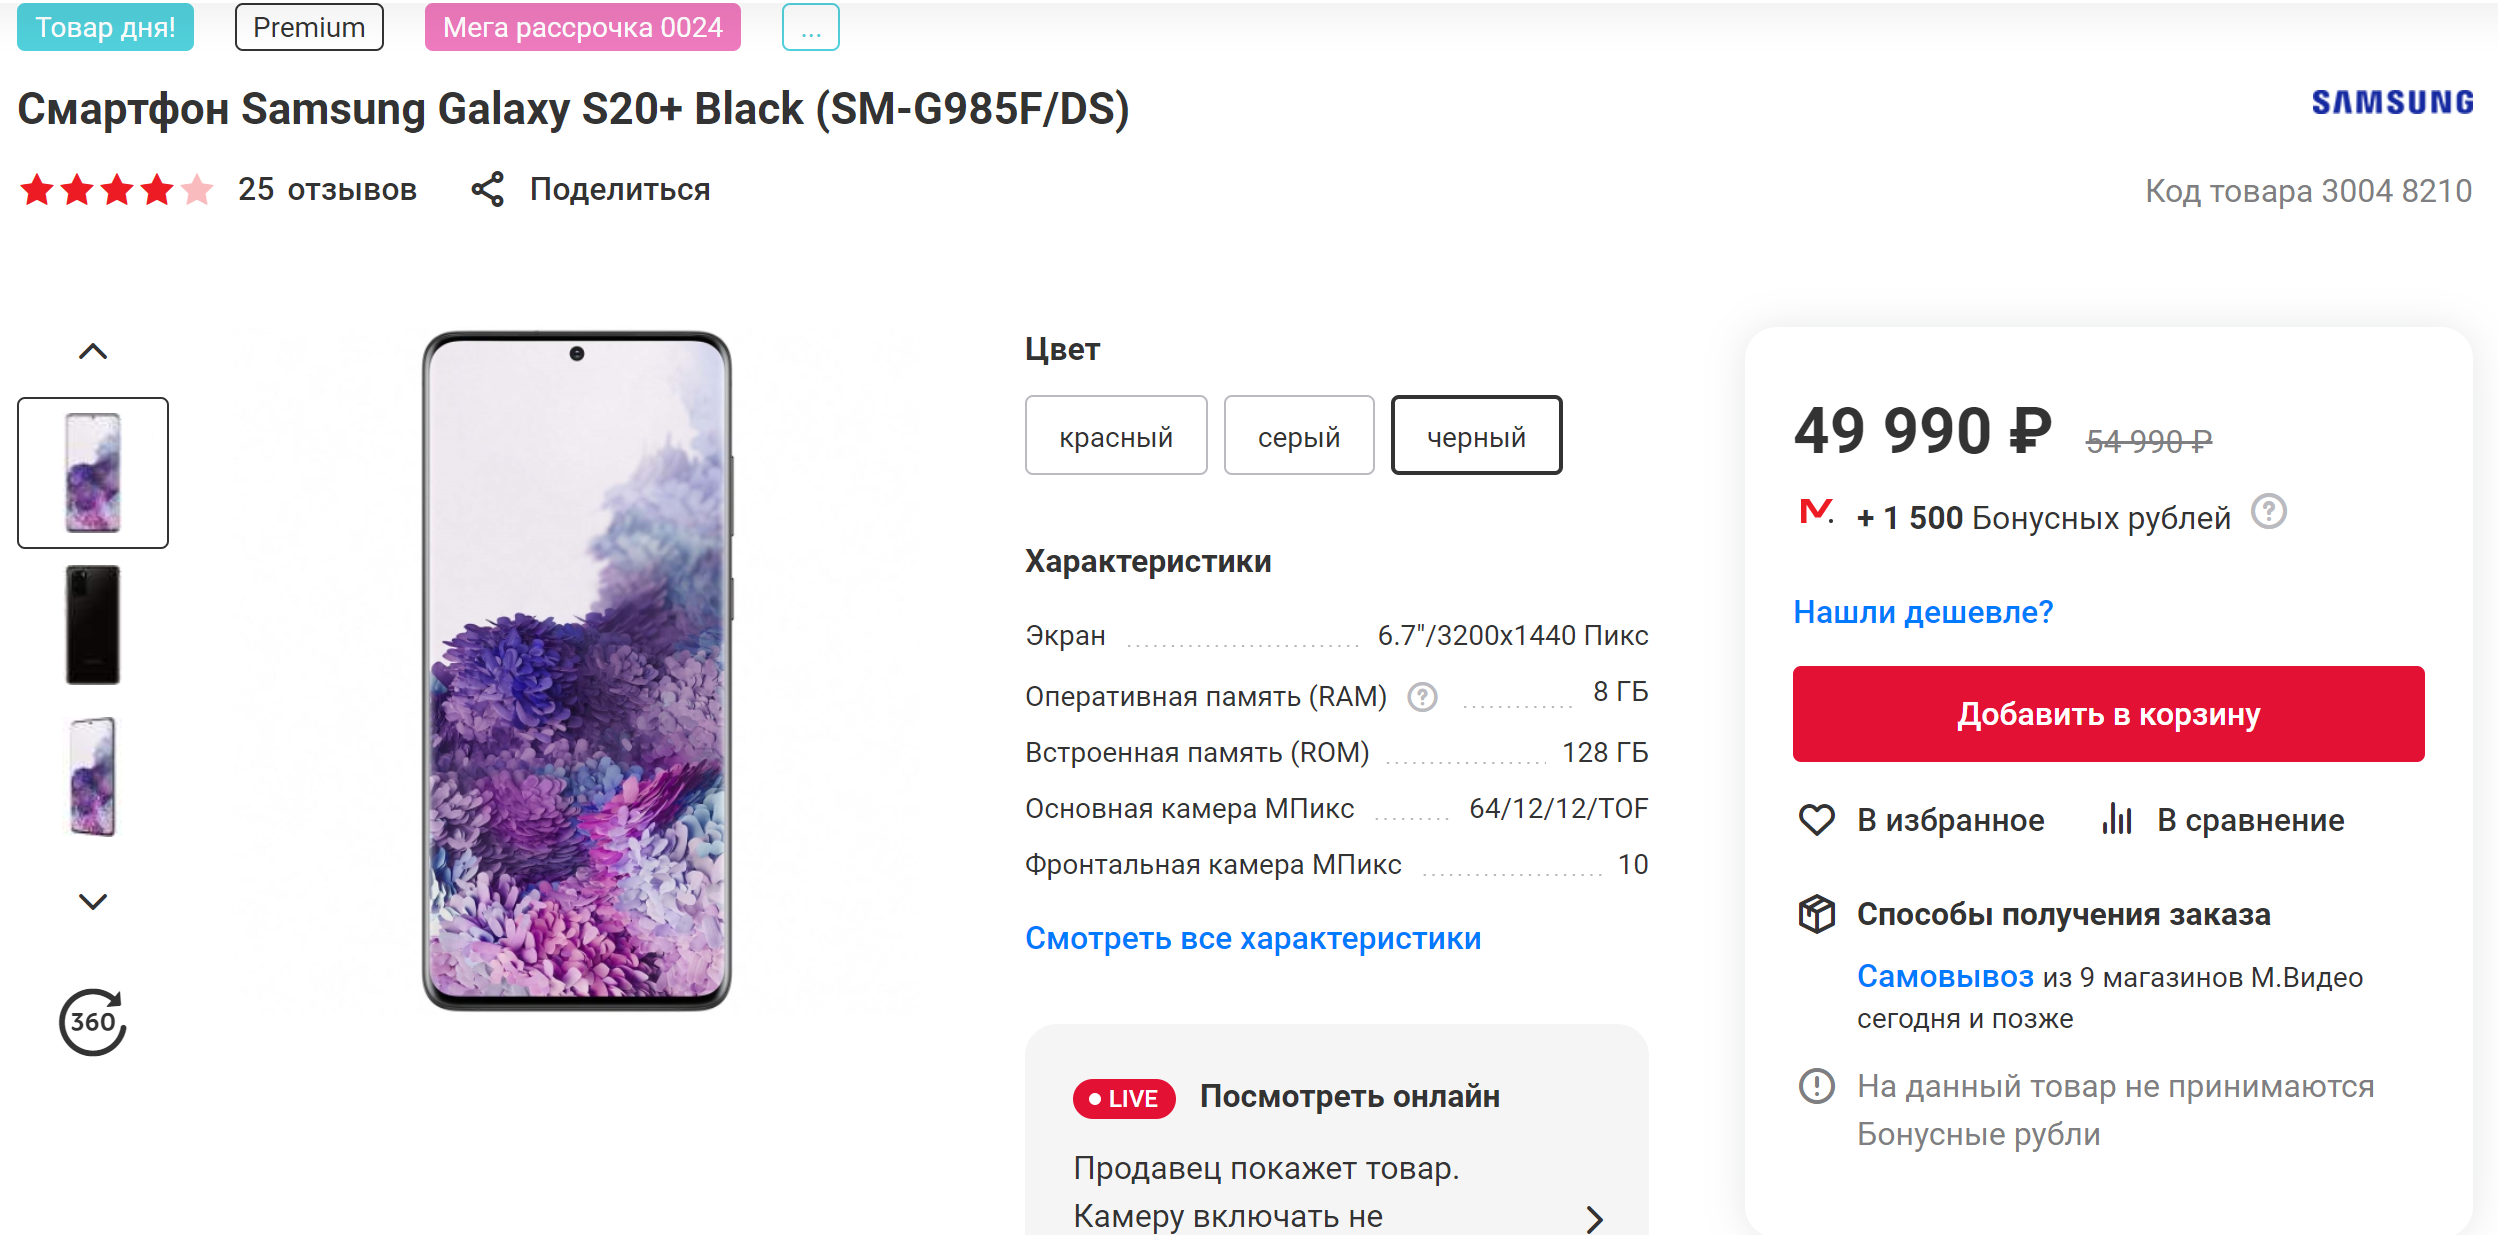Expand more tags with the ellipsis button
The width and height of the screenshot is (2498, 1235).
810,28
